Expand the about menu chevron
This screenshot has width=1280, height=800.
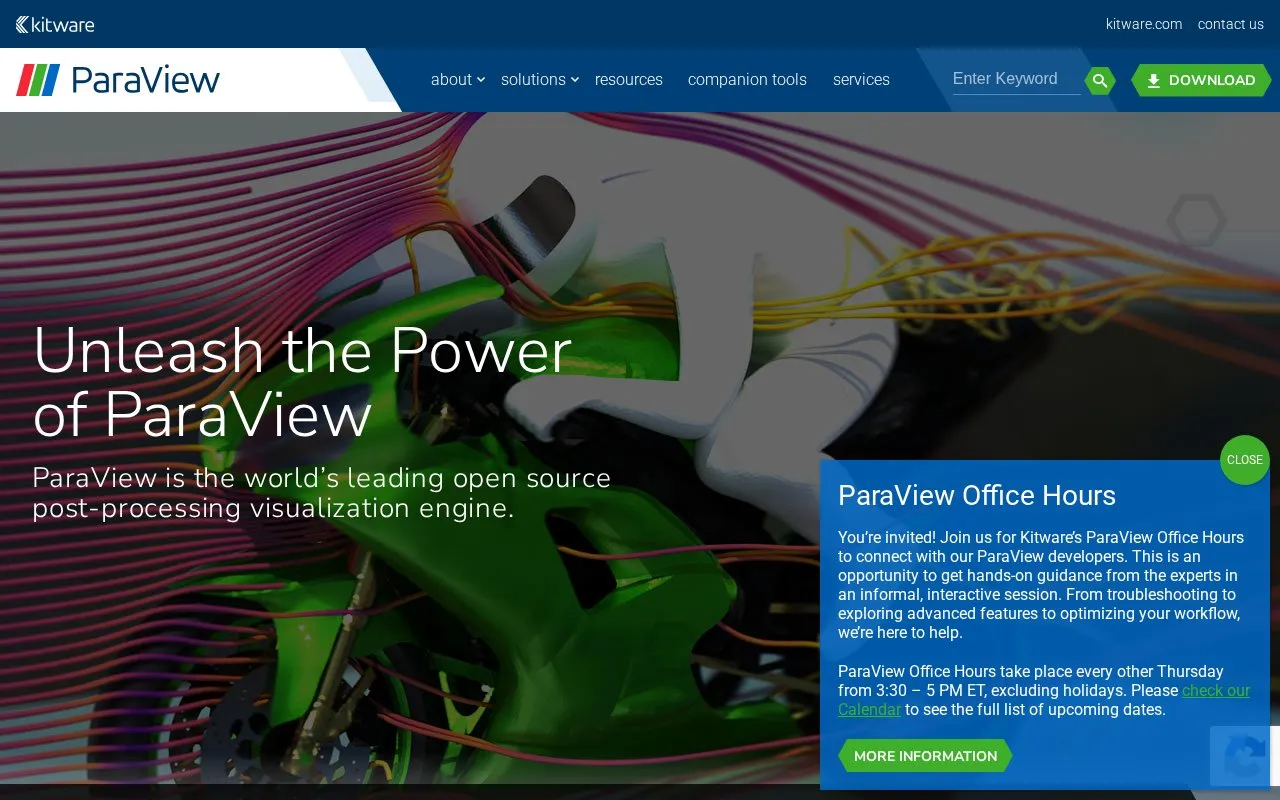click(481, 80)
